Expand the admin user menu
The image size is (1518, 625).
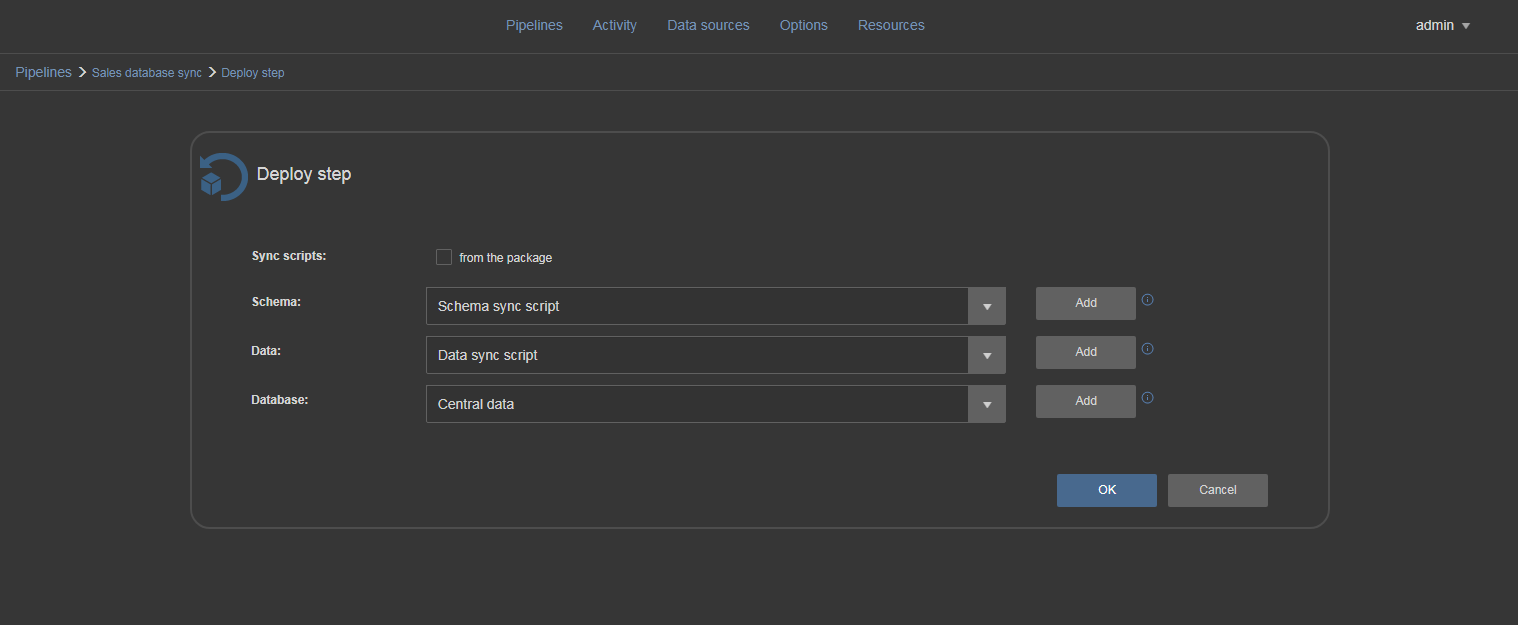pos(1443,25)
